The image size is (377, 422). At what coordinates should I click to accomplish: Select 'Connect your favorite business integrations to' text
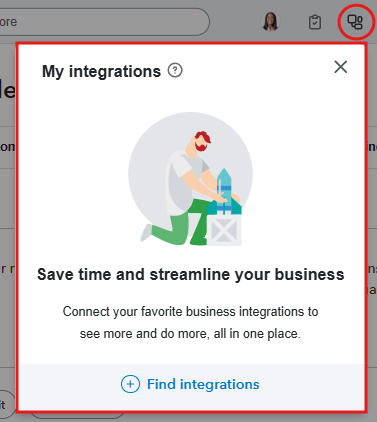190,312
